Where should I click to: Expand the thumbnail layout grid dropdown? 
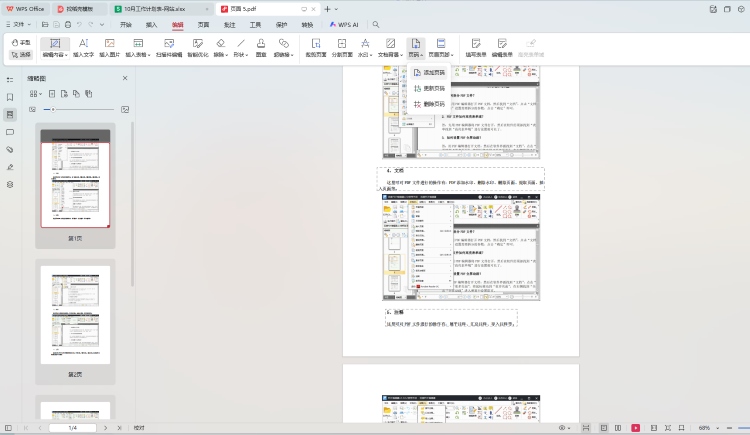pyautogui.click(x=36, y=93)
